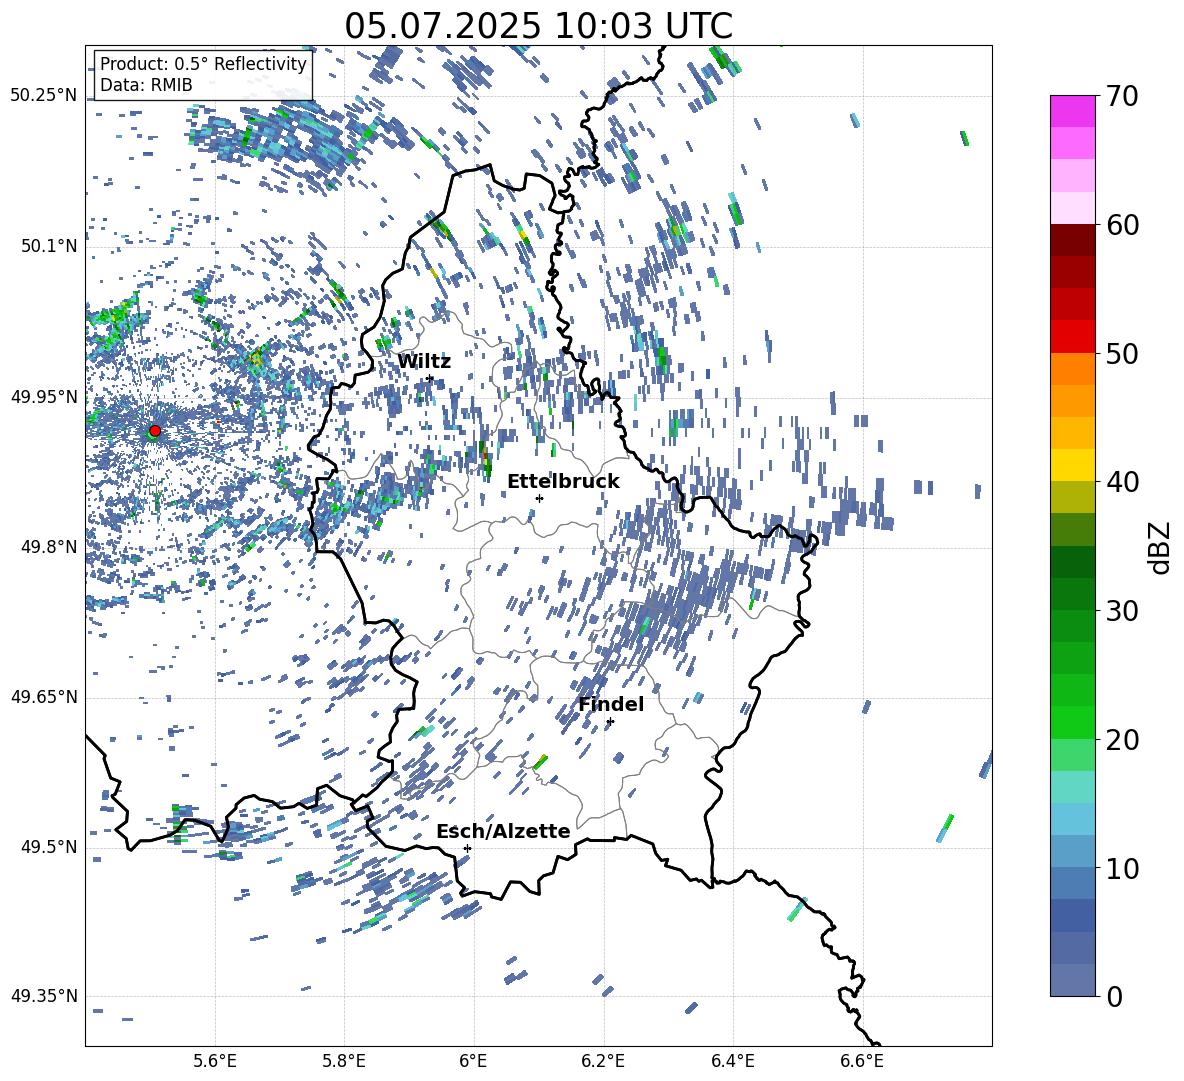
Task: Click the title text 05.07.2025 10:03 UTC
Action: coord(538,26)
